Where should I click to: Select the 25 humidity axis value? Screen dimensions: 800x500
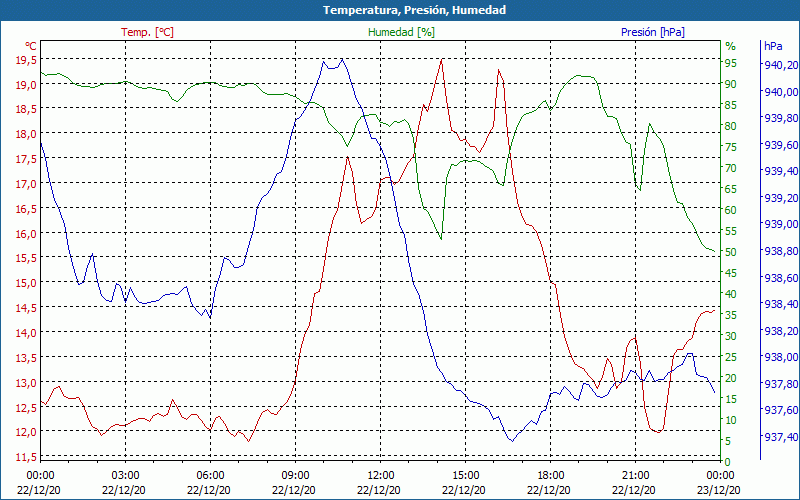point(731,357)
